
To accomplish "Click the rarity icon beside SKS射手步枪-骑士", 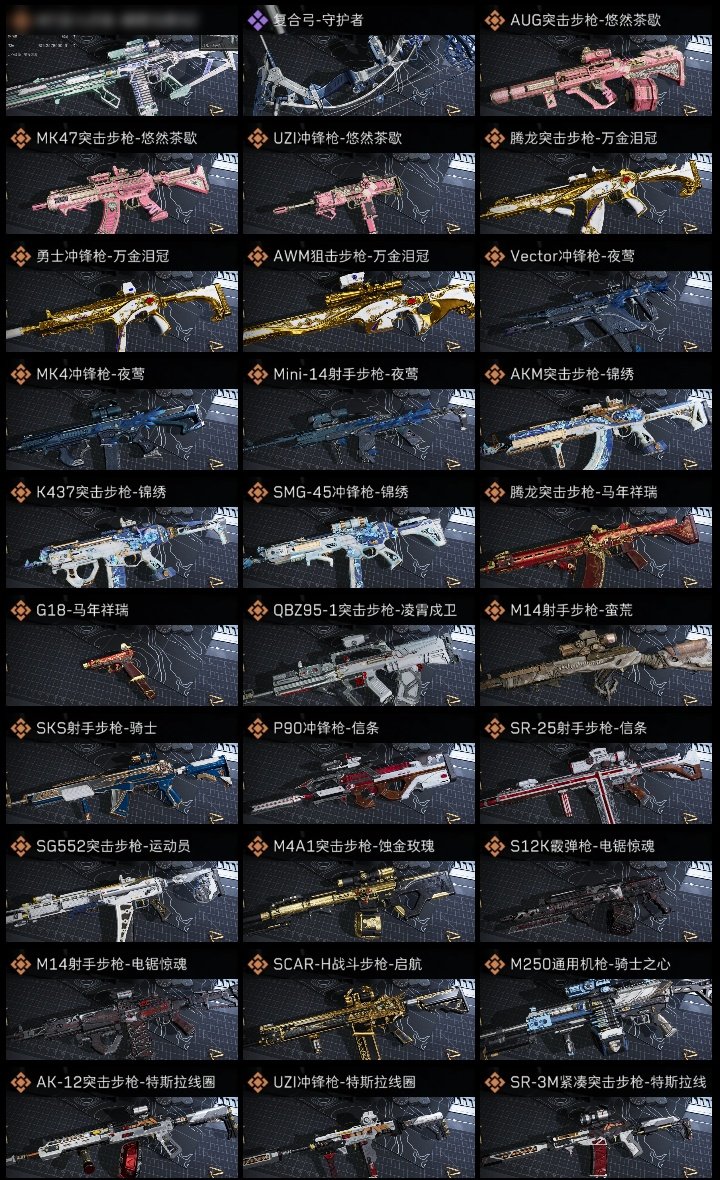I will pos(20,728).
